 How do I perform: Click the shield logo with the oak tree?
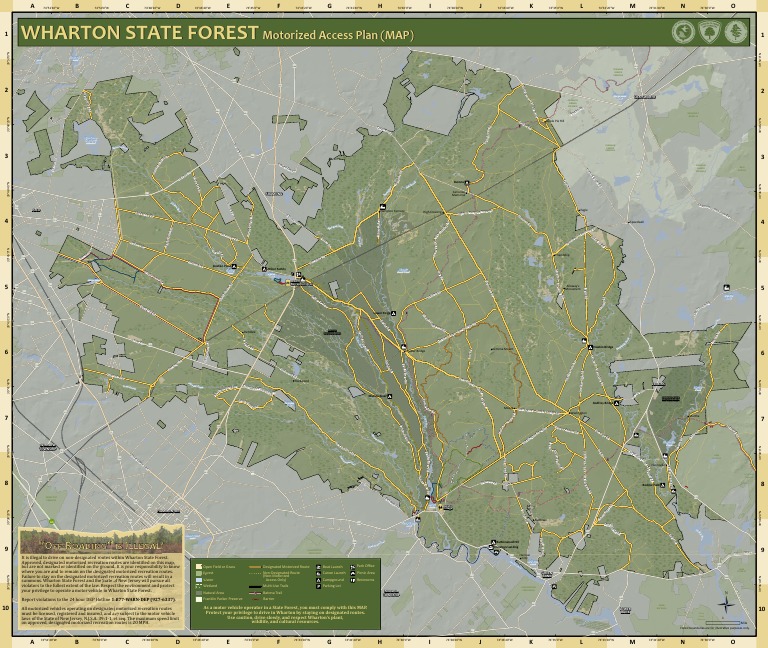pos(709,32)
